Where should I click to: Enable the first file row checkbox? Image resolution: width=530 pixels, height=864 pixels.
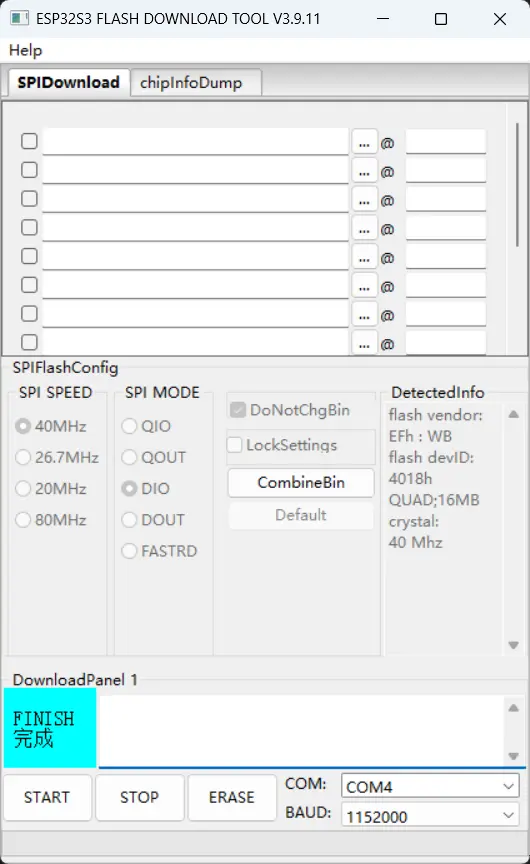point(29,141)
